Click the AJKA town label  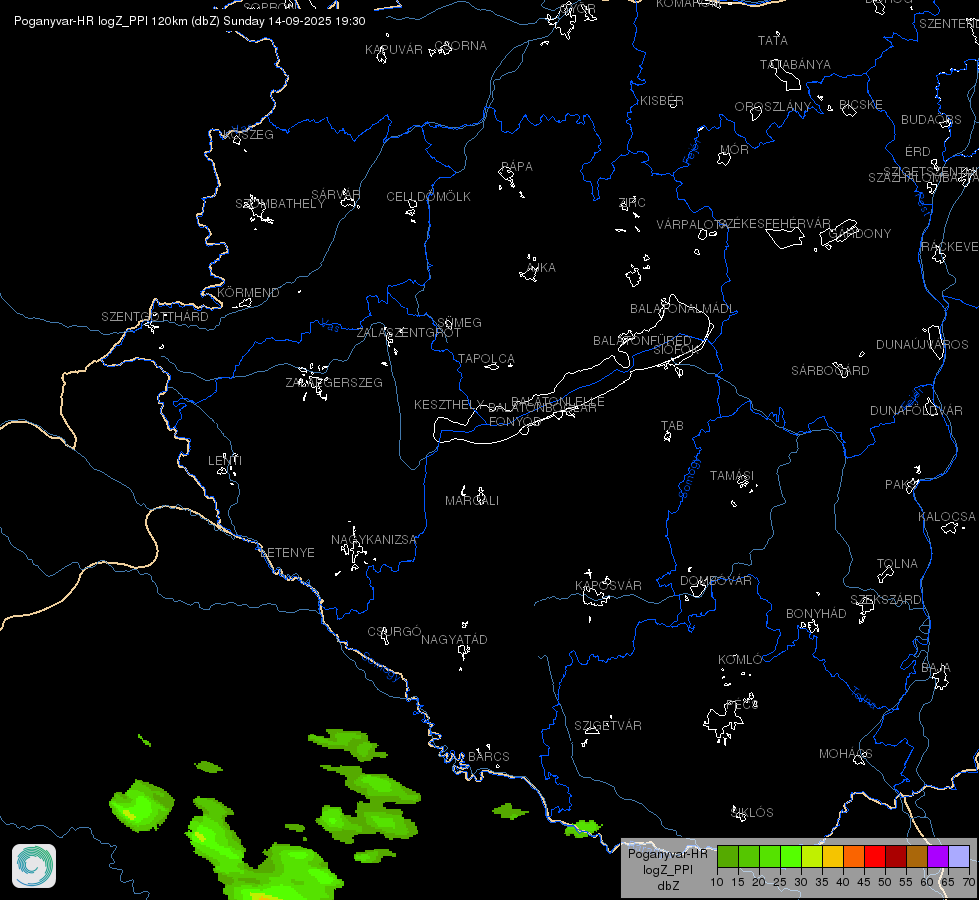[541, 268]
